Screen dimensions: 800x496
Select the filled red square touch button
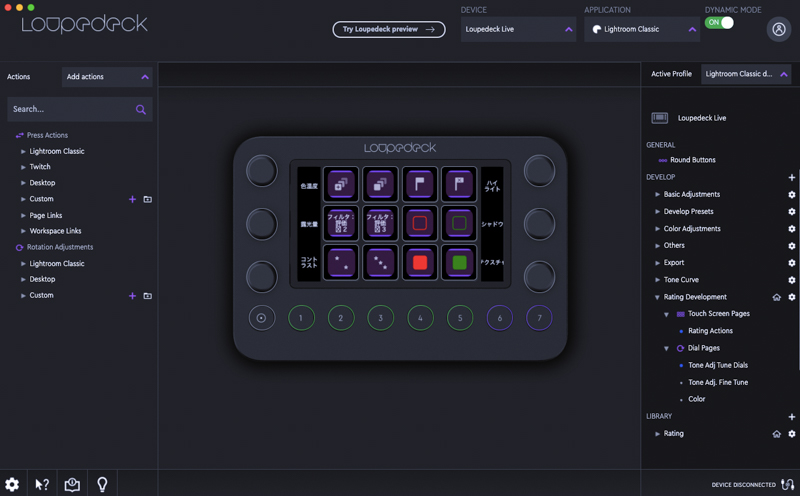tap(419, 262)
